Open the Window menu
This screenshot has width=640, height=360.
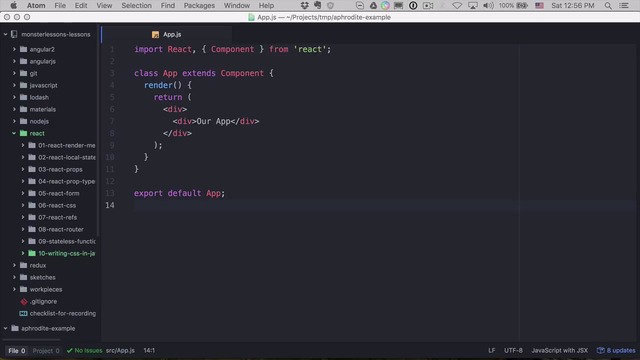(x=237, y=5)
